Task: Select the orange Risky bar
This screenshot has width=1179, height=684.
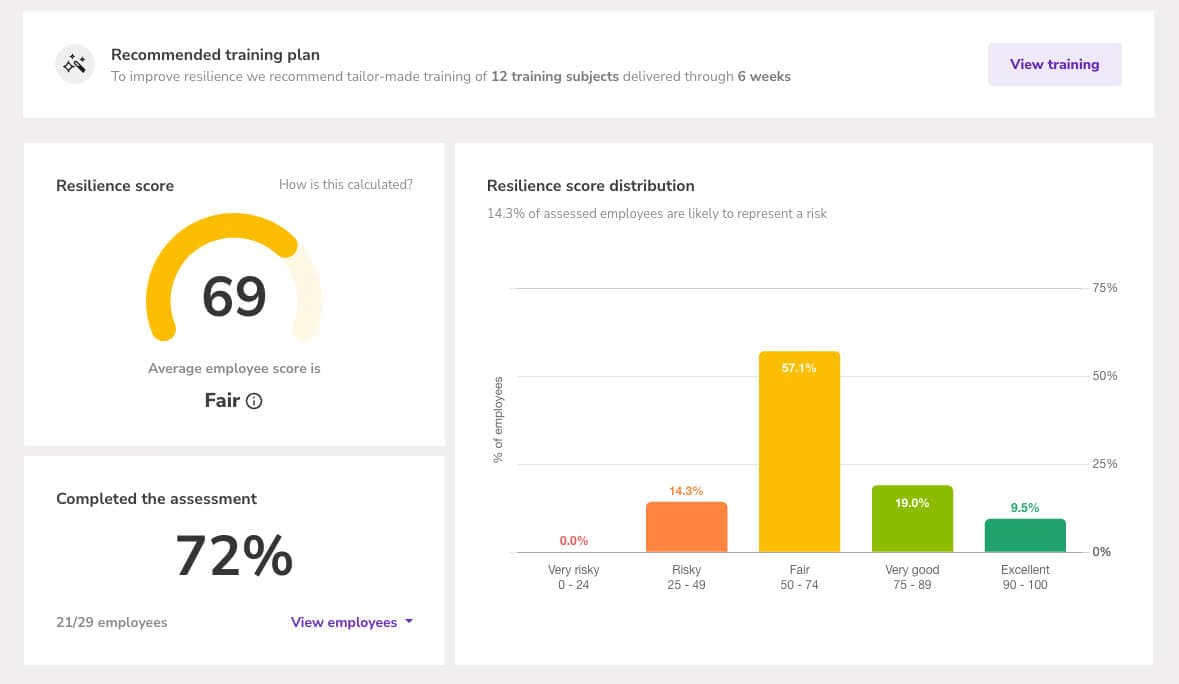Action: coord(686,527)
